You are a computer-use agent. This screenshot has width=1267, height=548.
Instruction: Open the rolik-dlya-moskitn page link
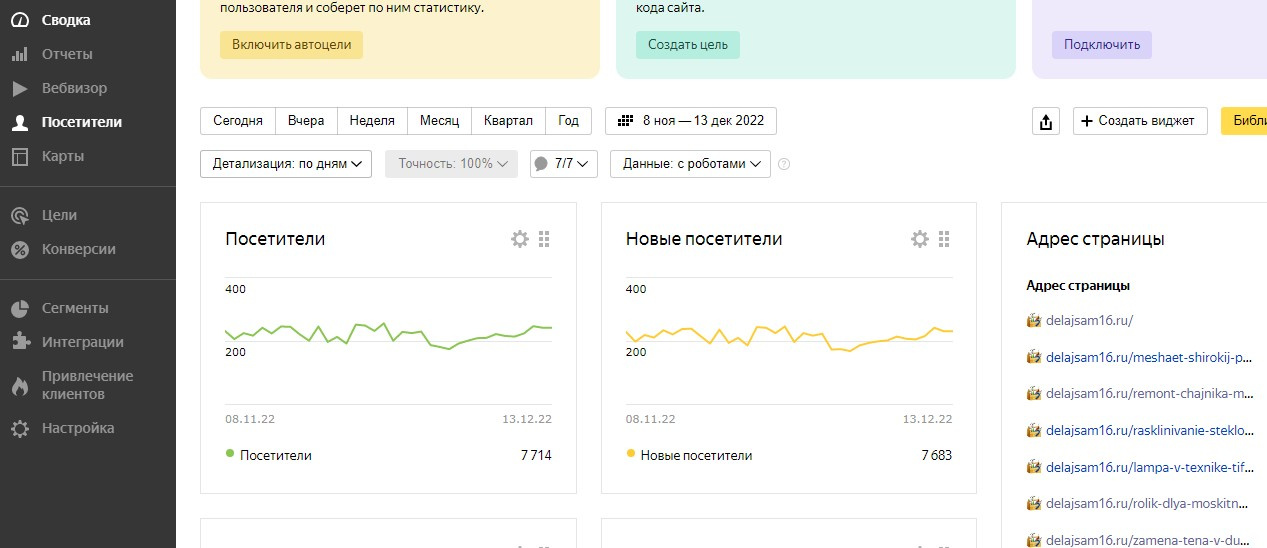pyautogui.click(x=1149, y=504)
